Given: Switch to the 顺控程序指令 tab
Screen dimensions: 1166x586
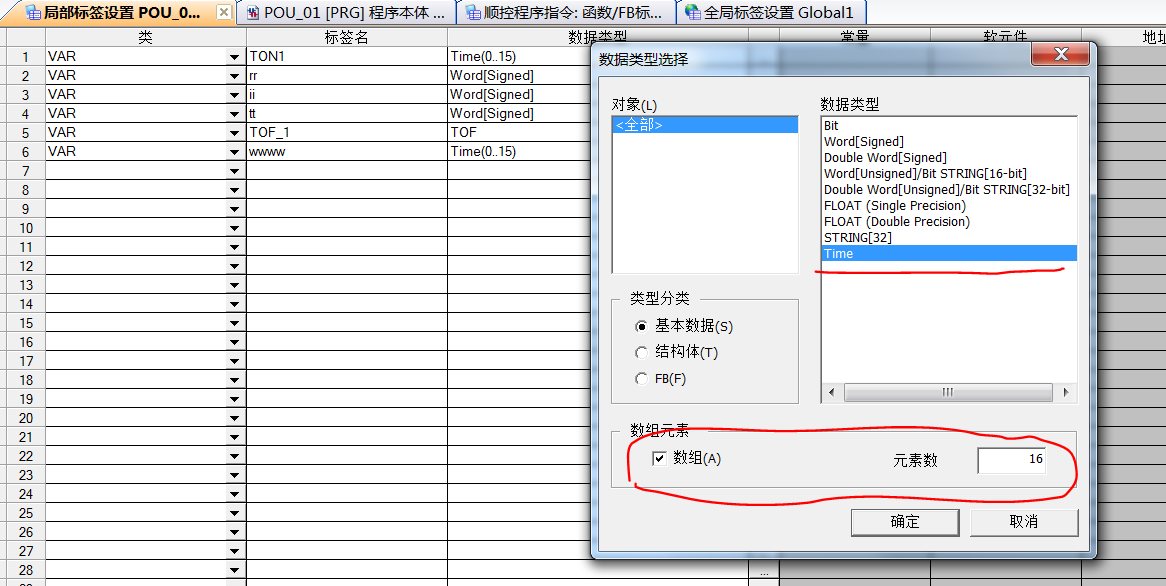Looking at the screenshot, I should pos(565,13).
